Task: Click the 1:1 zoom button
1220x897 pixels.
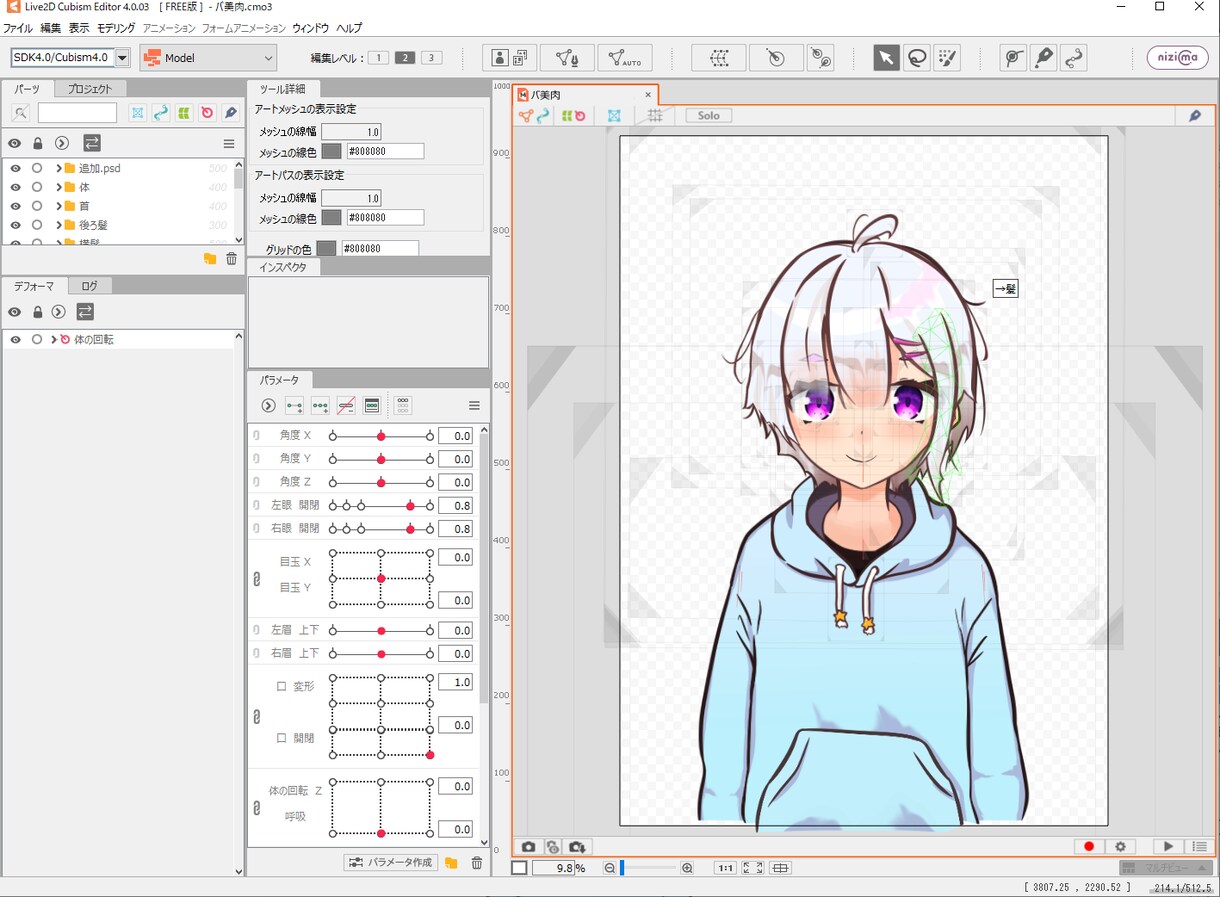Action: [725, 868]
